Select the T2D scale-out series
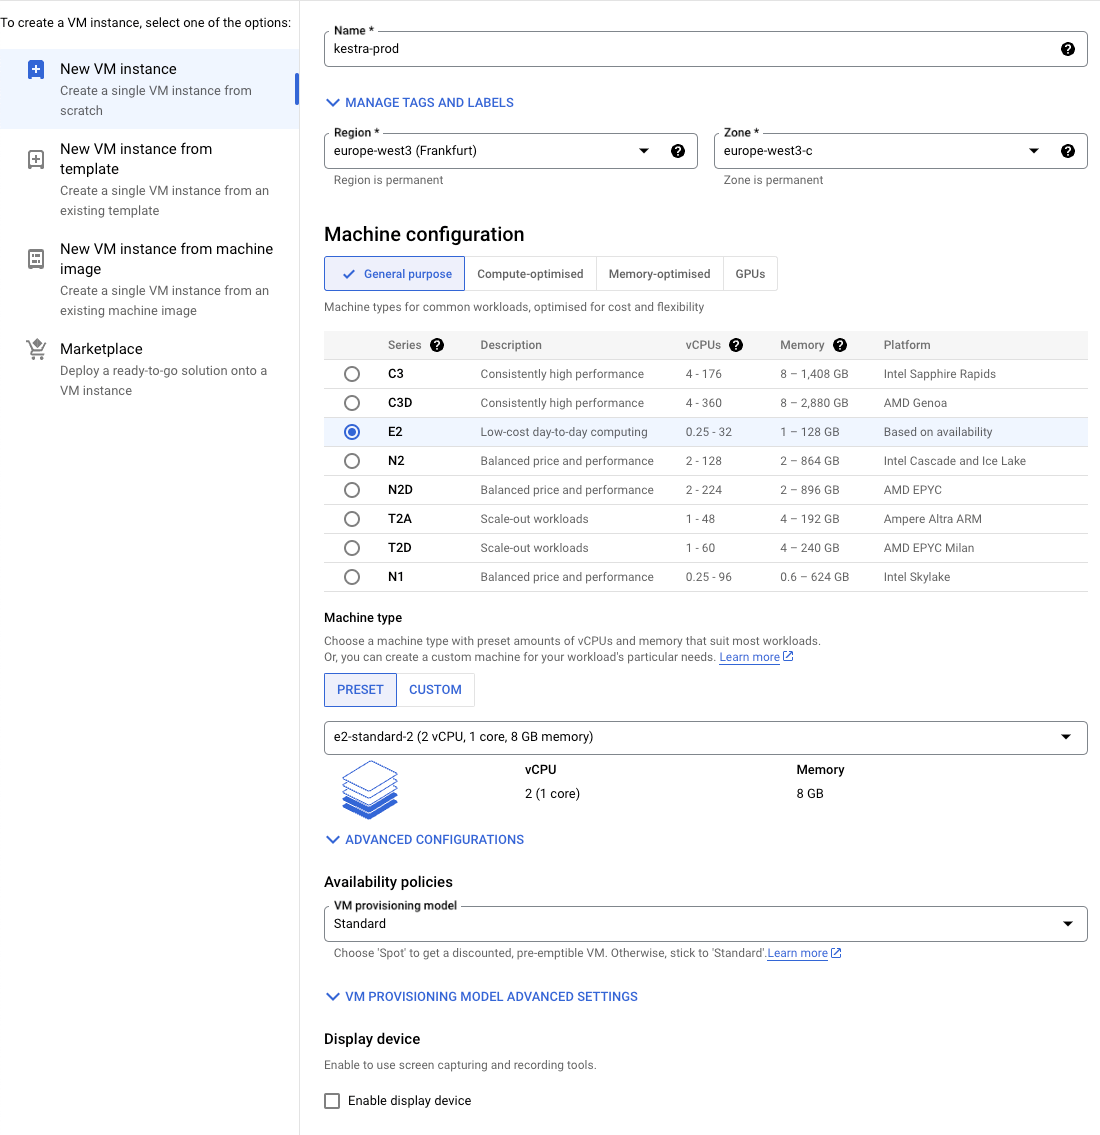The width and height of the screenshot is (1100, 1135). click(x=351, y=547)
